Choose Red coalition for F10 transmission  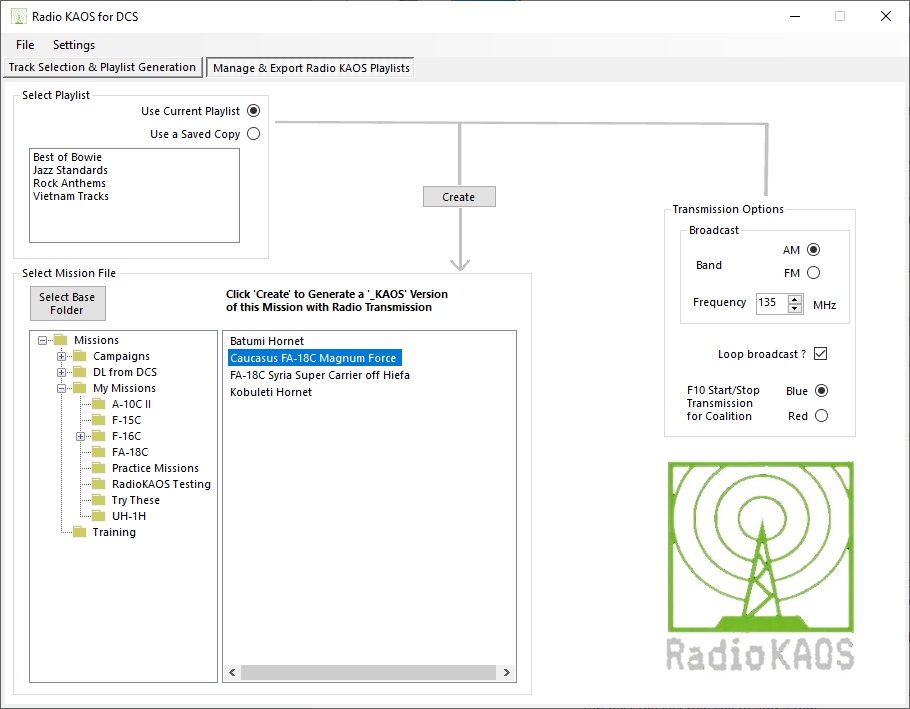coord(821,416)
